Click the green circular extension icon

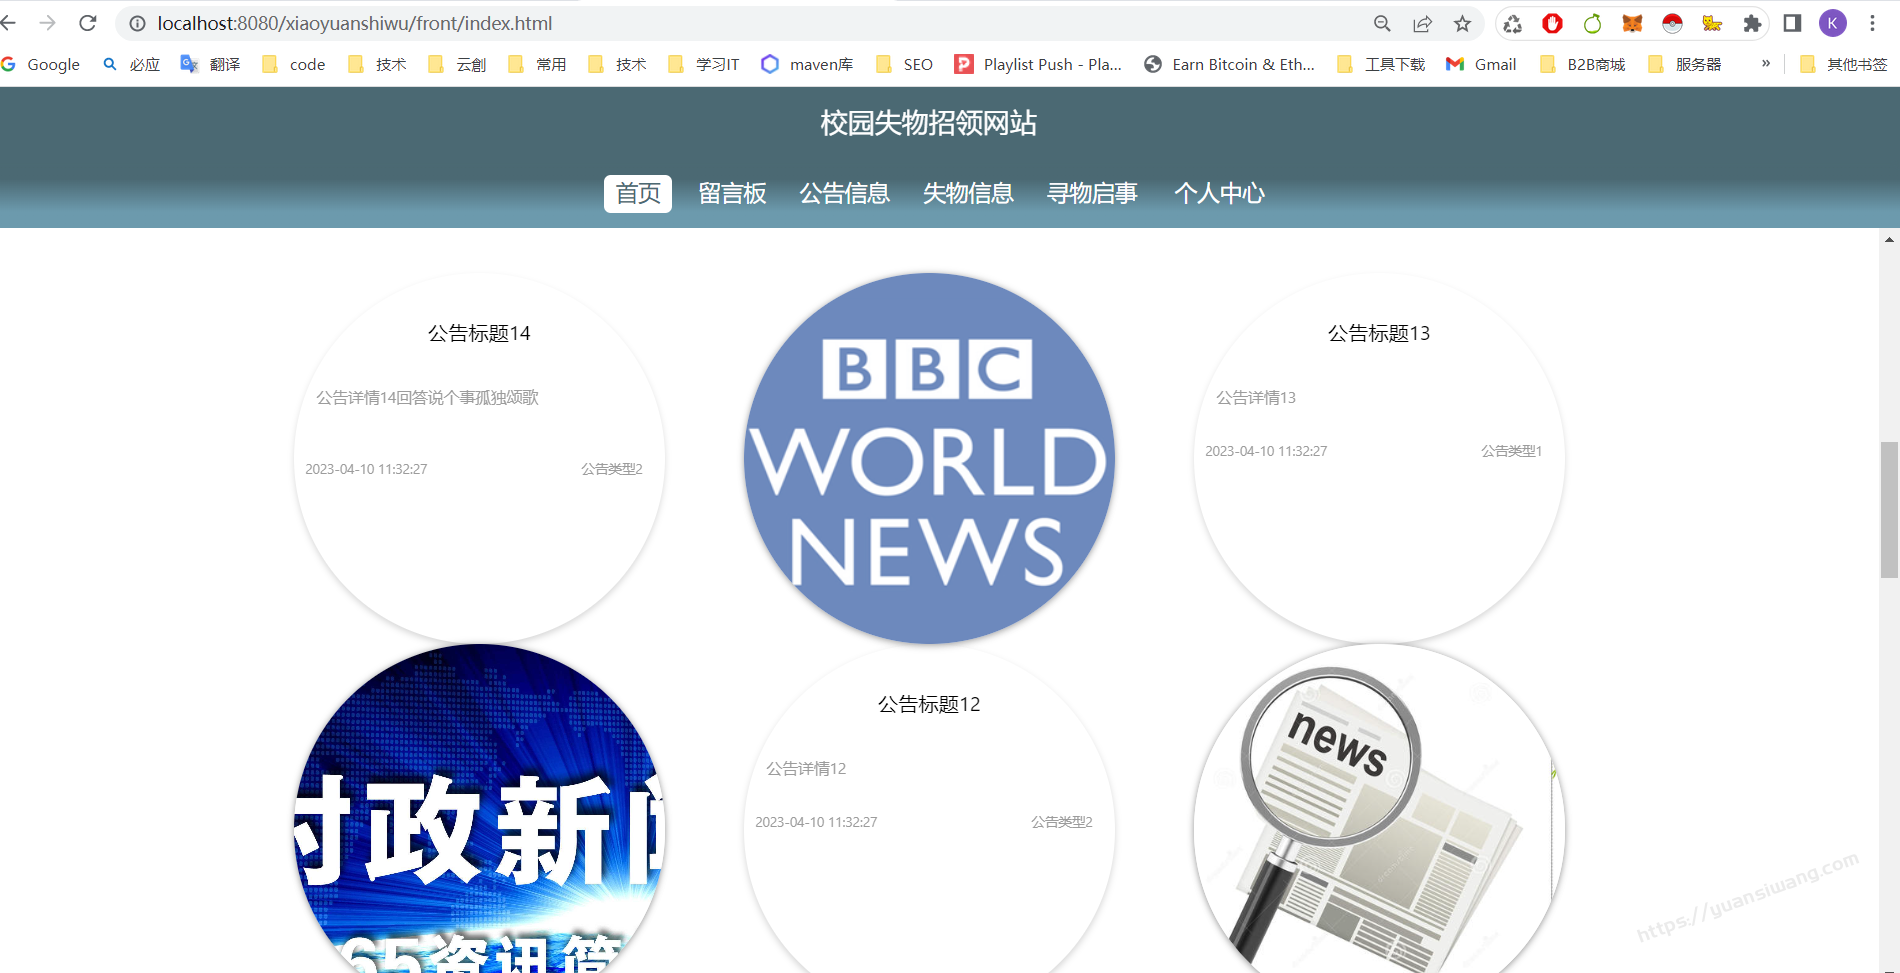click(x=1592, y=23)
